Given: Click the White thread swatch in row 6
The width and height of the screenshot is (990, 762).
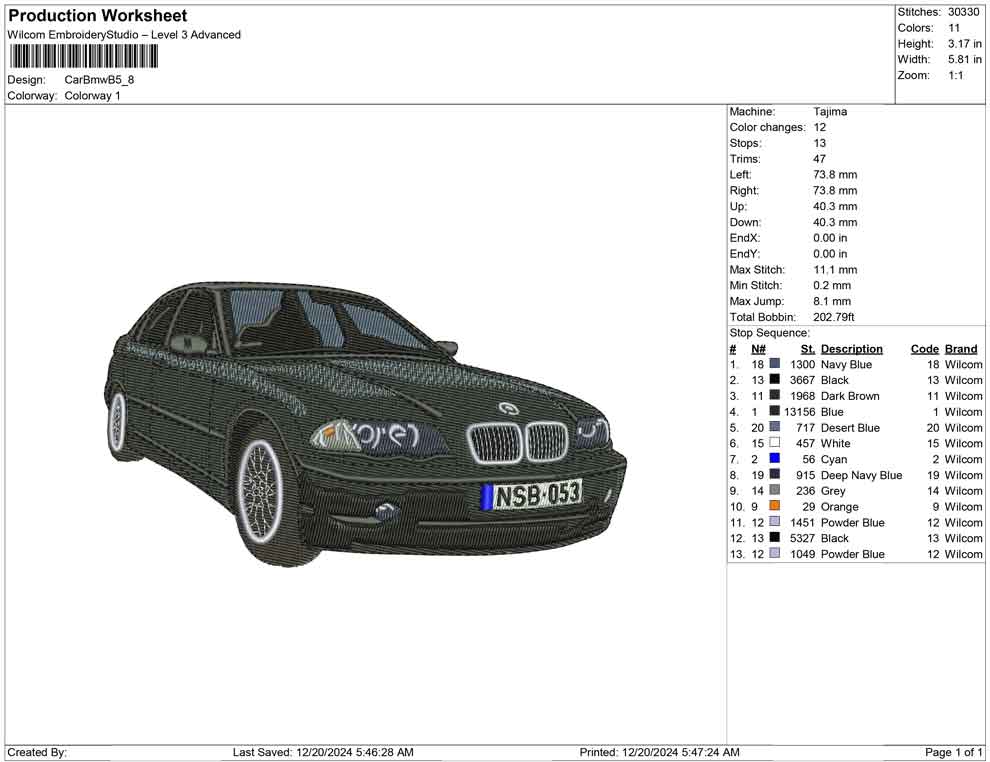Looking at the screenshot, I should (x=774, y=443).
